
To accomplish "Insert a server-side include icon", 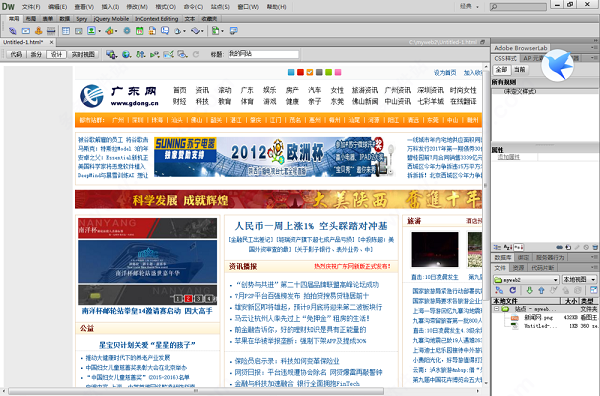I will tap(152, 31).
